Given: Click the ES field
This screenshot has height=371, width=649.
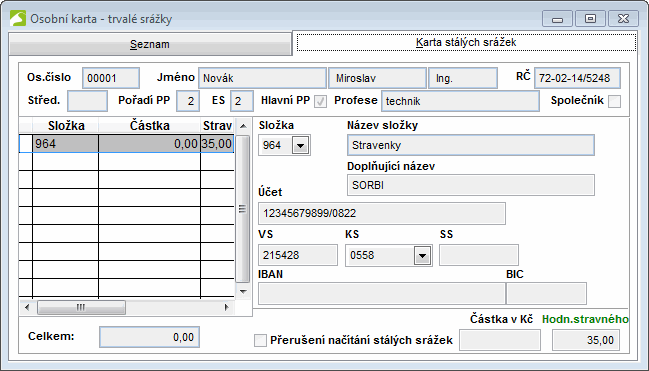Looking at the screenshot, I should coord(242,101).
